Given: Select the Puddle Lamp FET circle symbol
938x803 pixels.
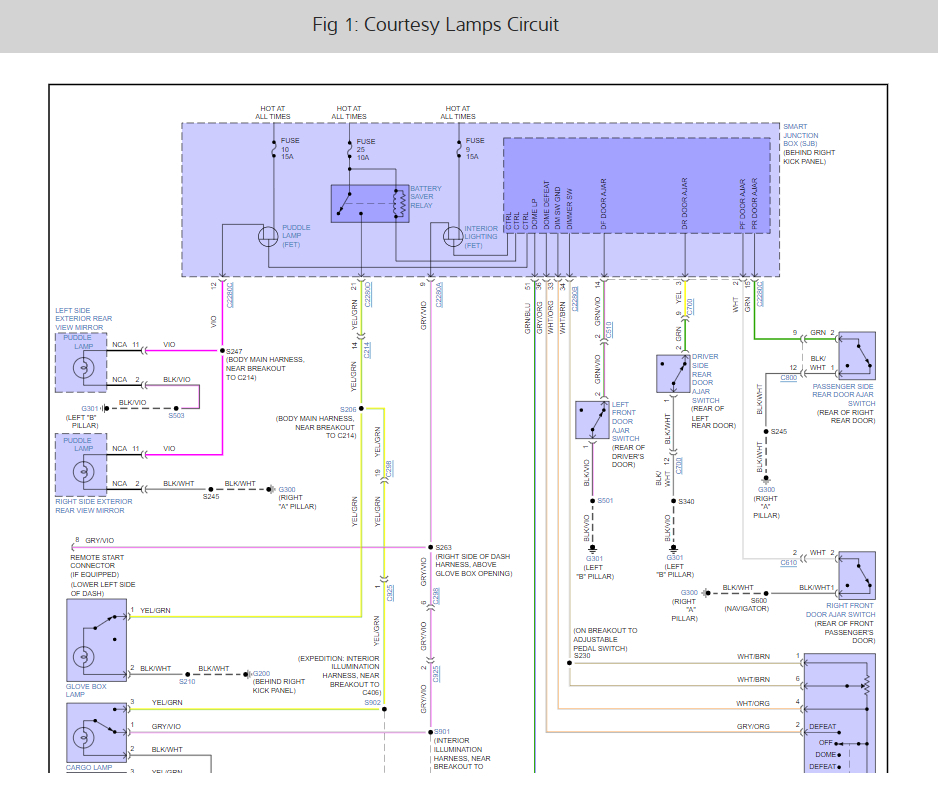Looking at the screenshot, I should [x=268, y=236].
